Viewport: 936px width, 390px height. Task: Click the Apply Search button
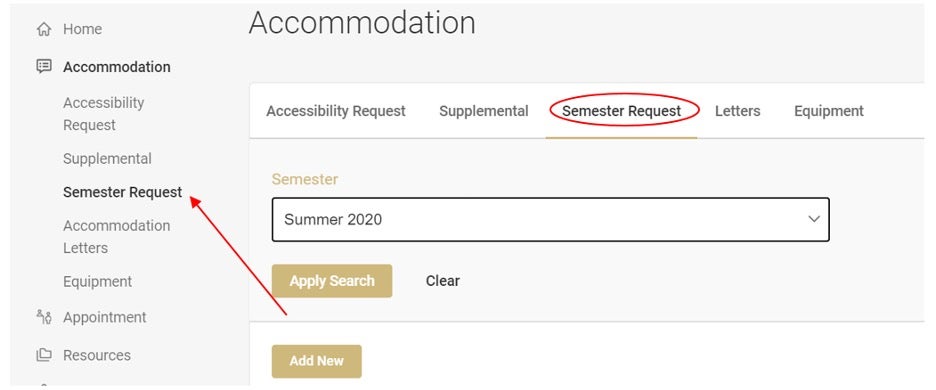tap(332, 281)
